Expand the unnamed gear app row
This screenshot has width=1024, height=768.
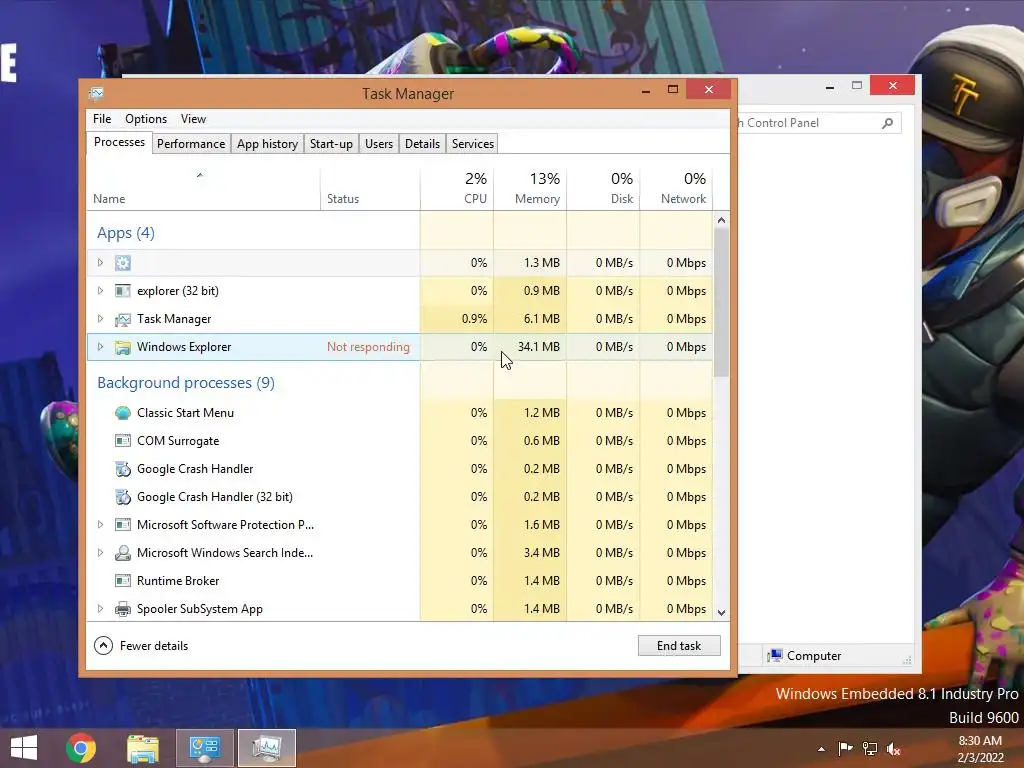click(100, 263)
